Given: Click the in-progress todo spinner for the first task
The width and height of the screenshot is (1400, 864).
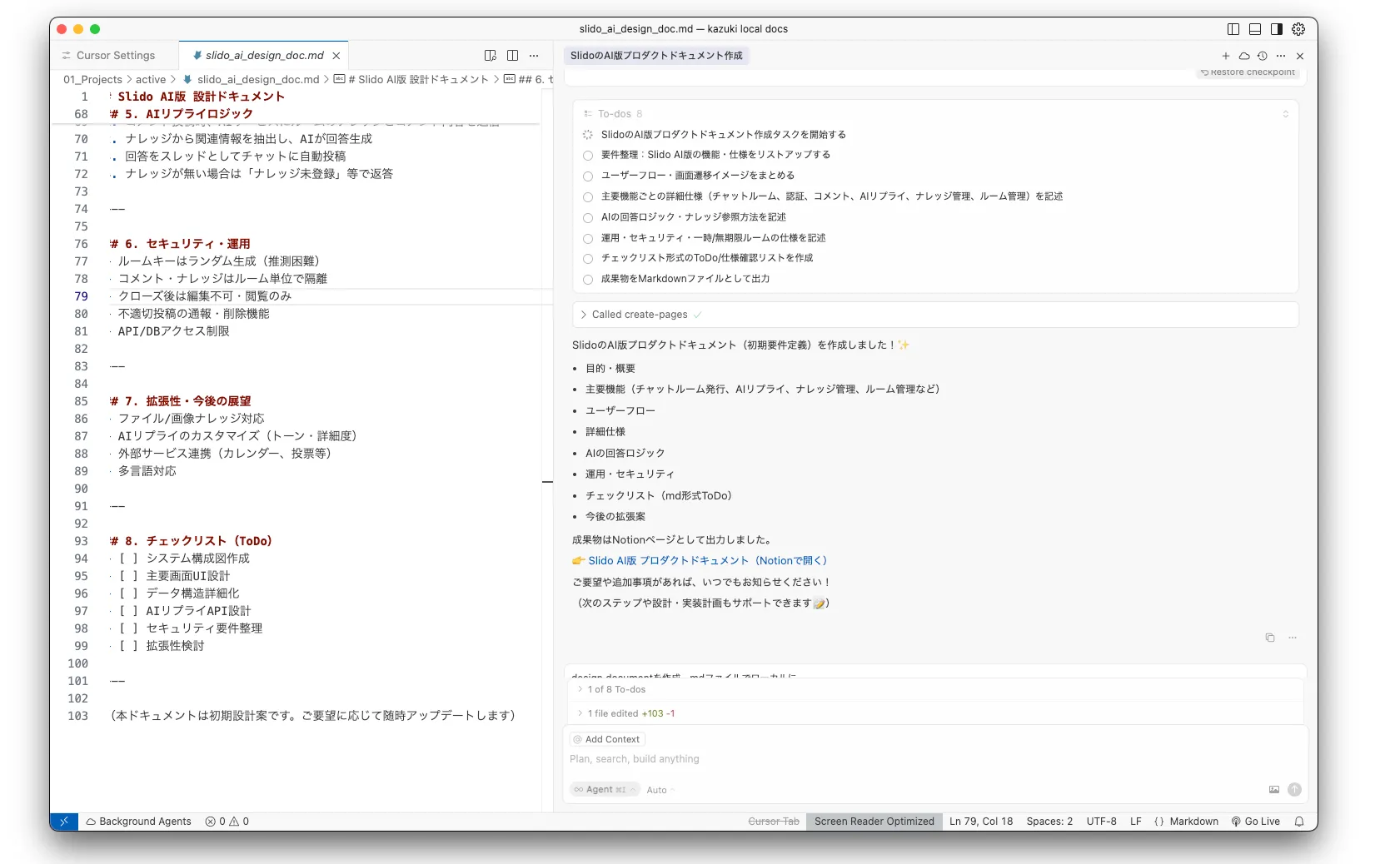Looking at the screenshot, I should (x=588, y=134).
